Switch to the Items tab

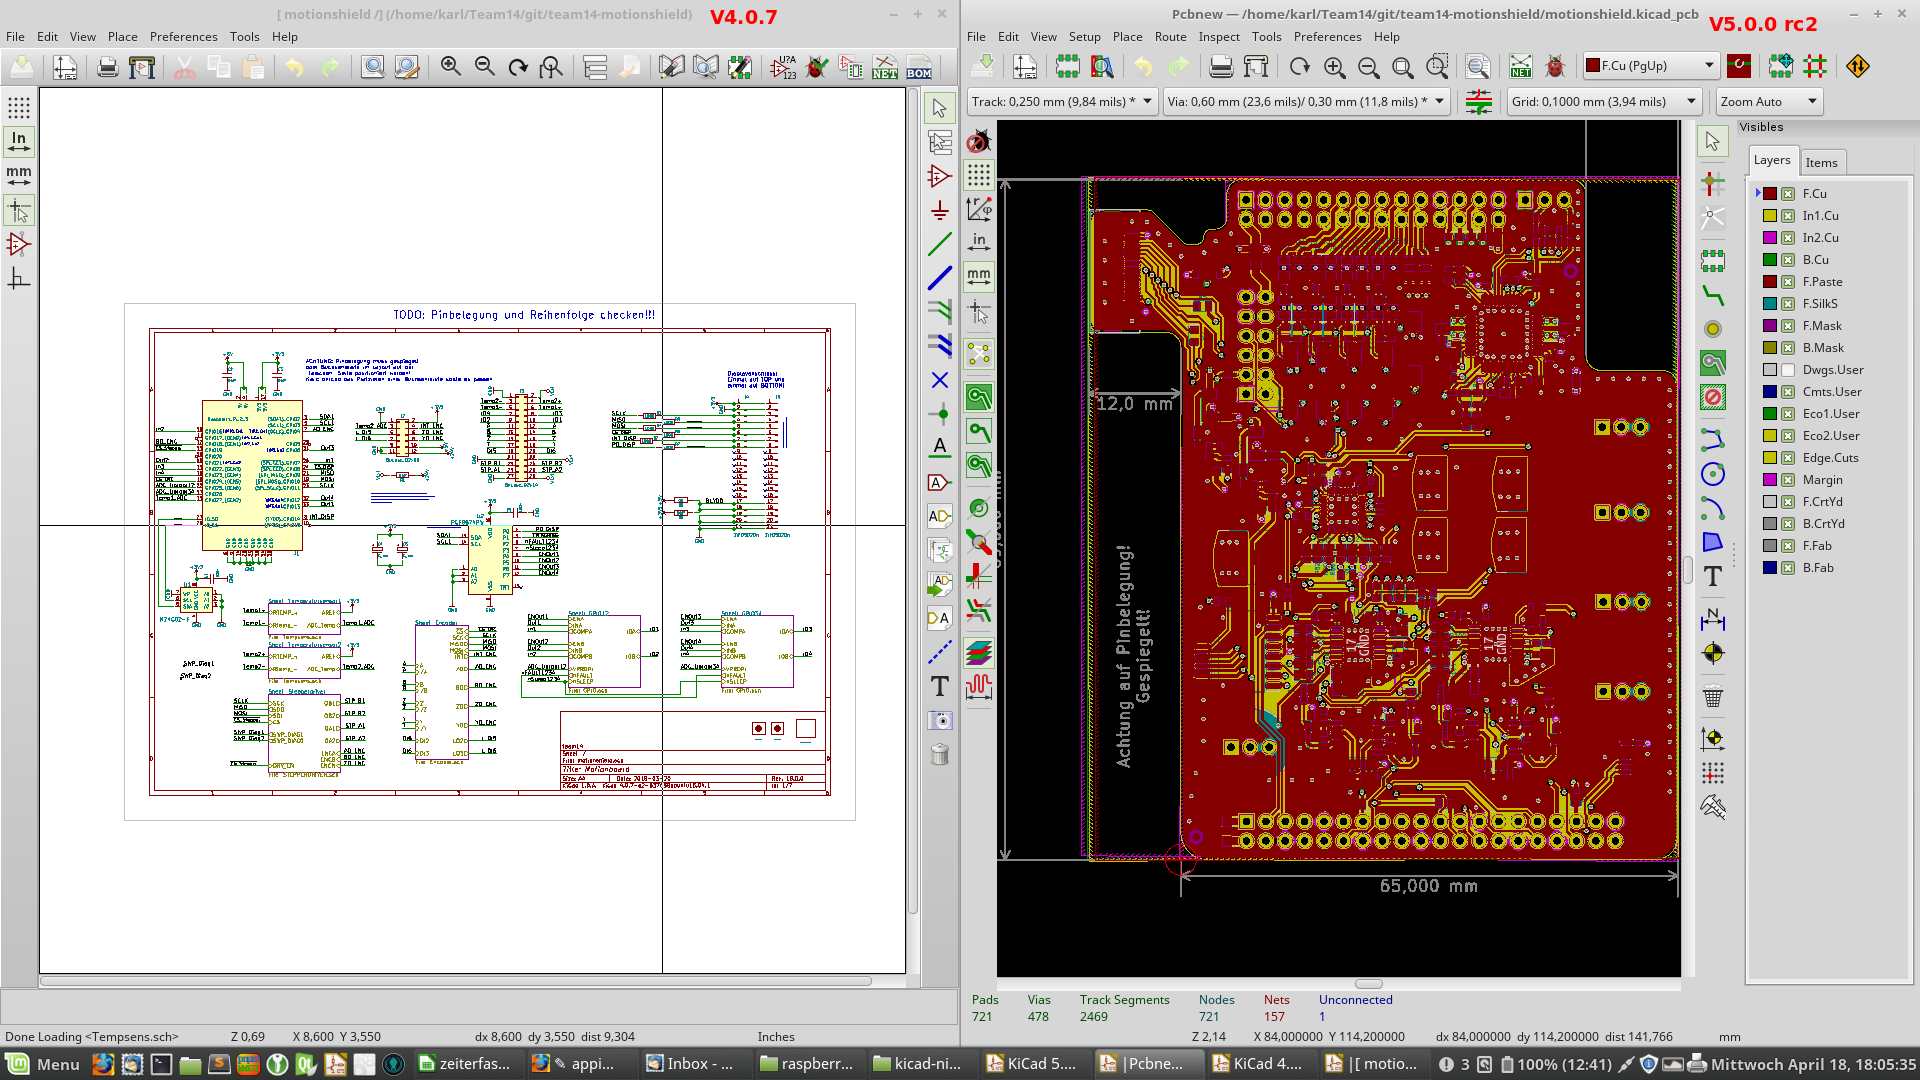pos(1821,163)
